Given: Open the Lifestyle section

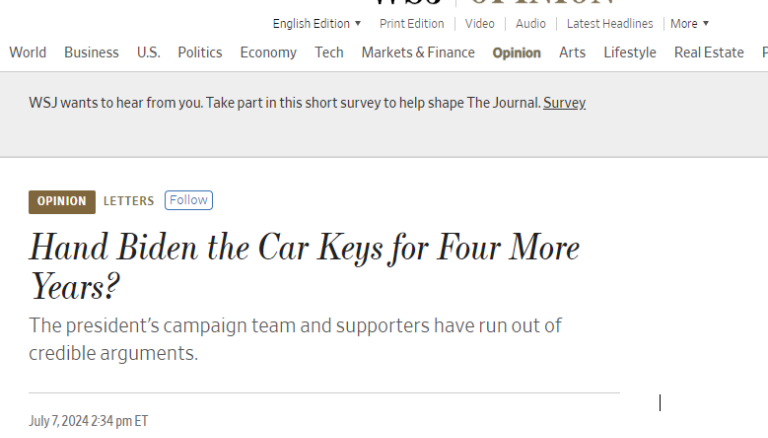Looking at the screenshot, I should point(630,53).
